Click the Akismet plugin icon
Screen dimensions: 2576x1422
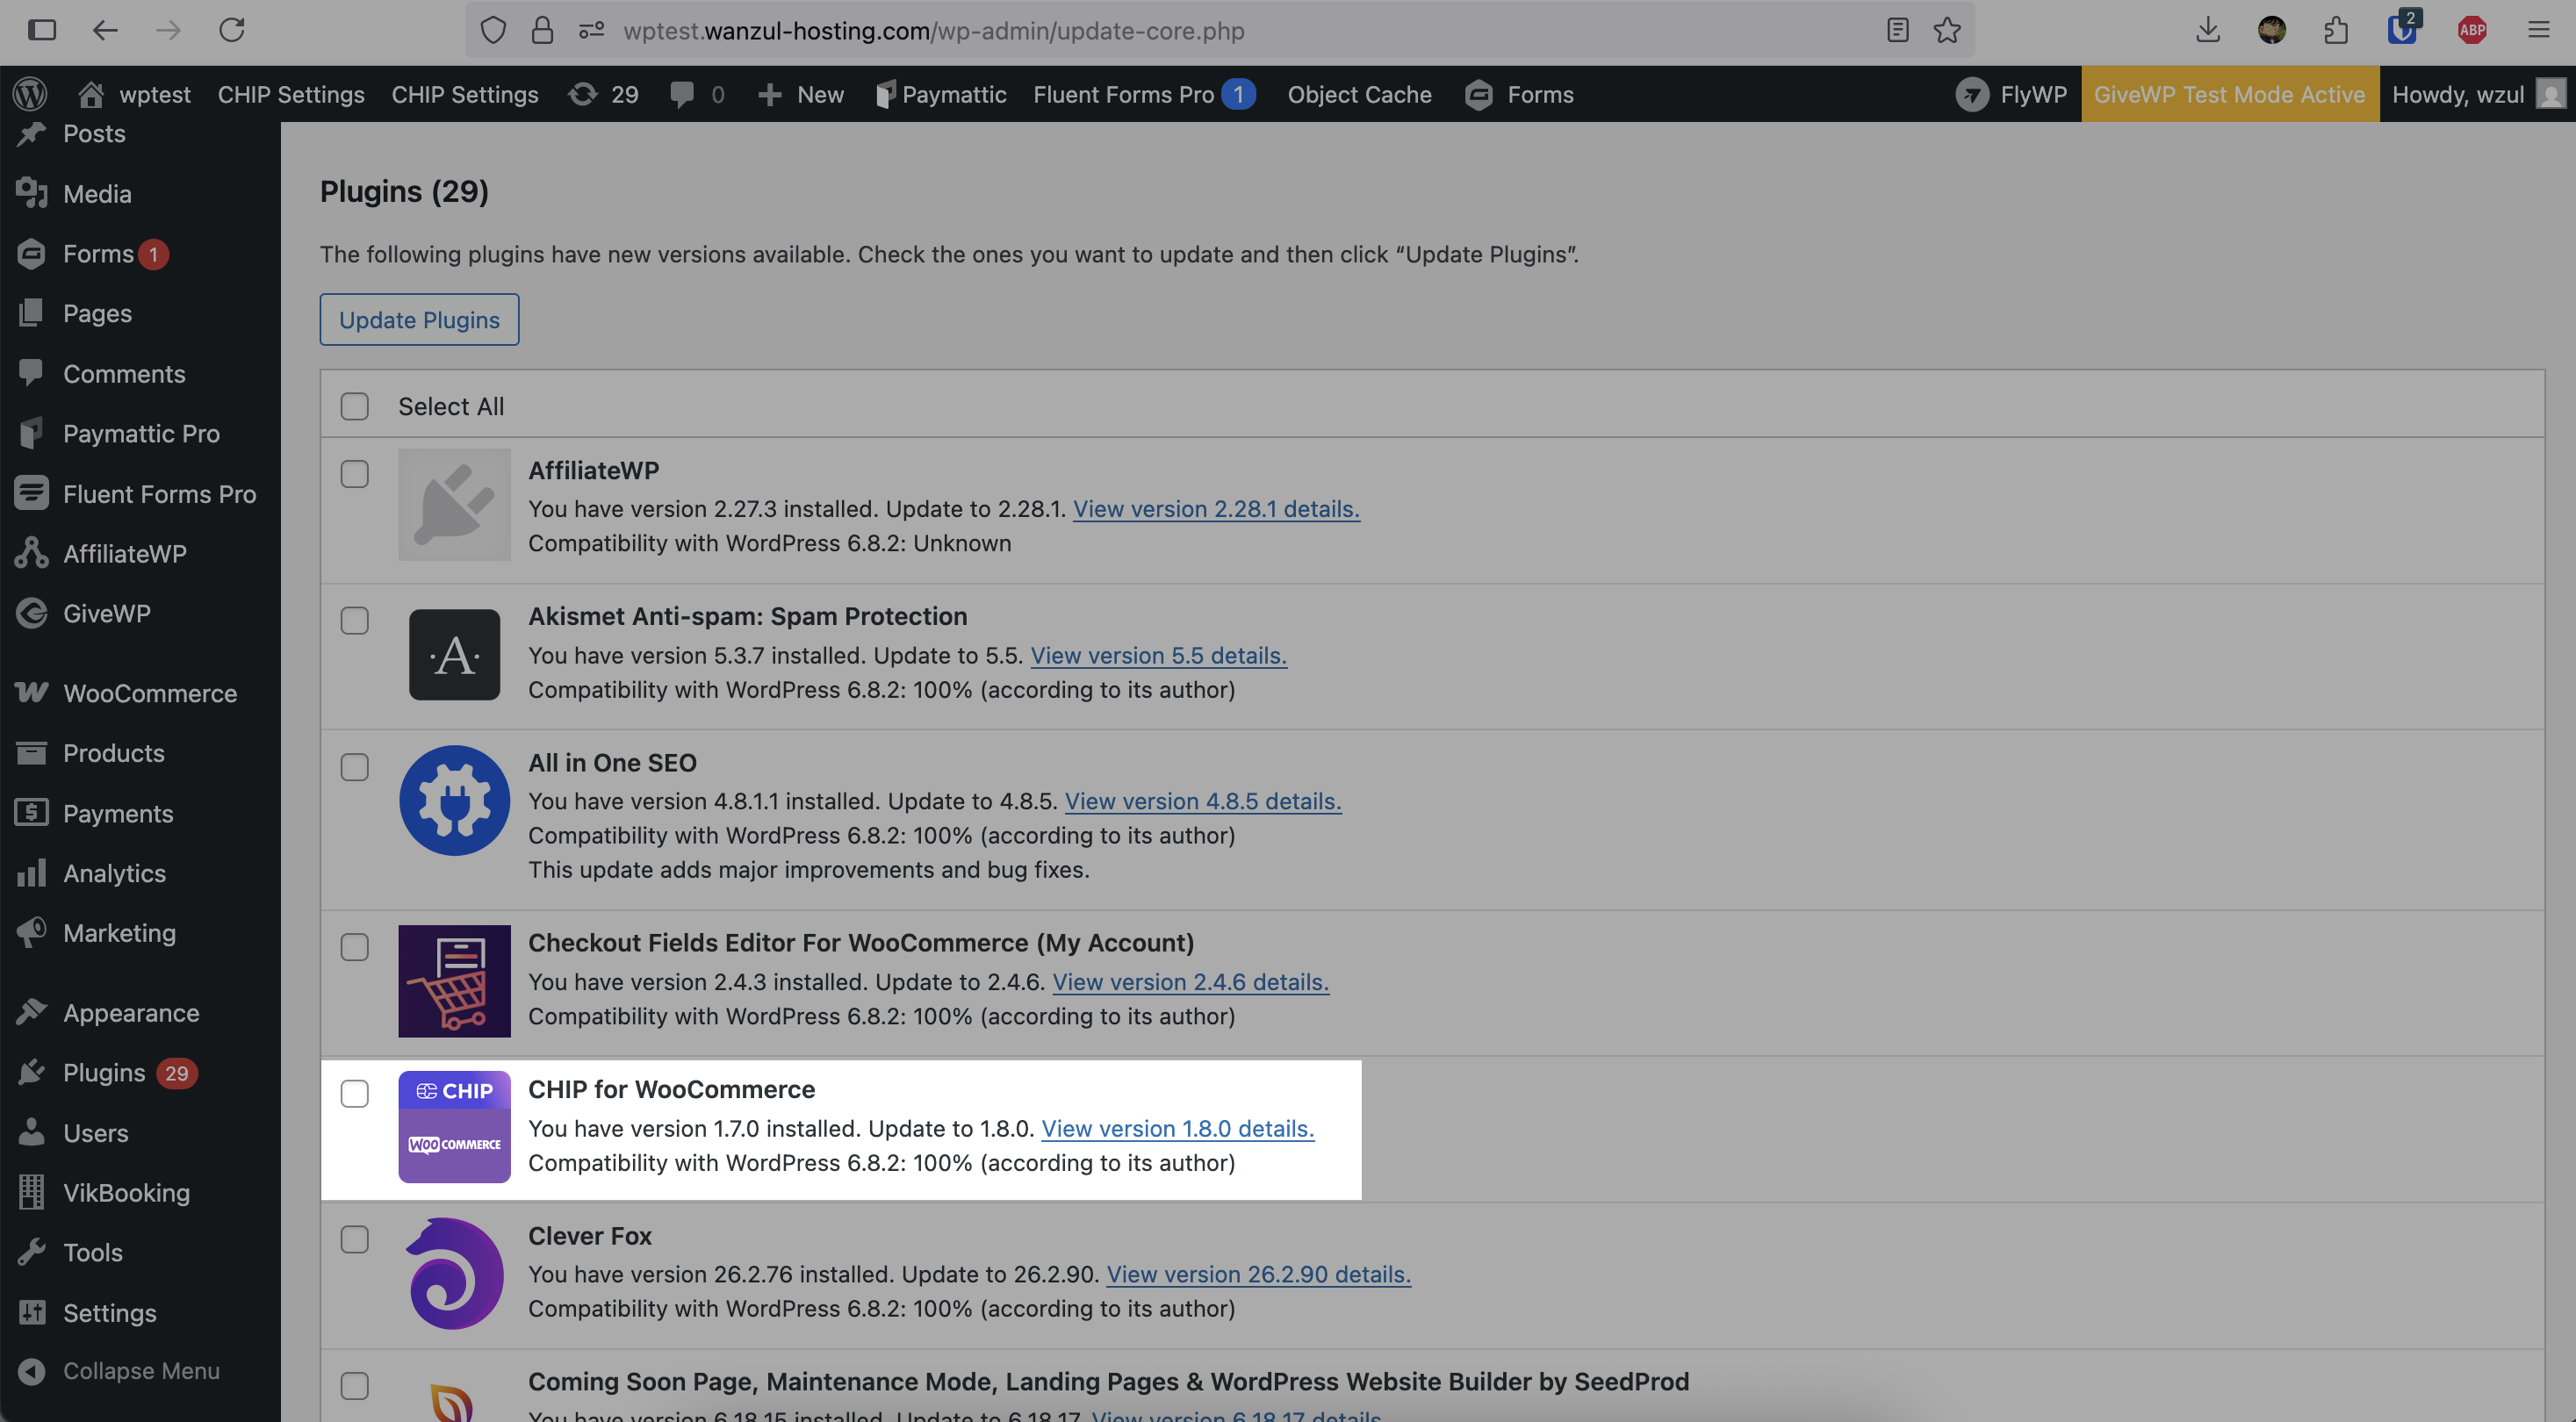(x=454, y=654)
